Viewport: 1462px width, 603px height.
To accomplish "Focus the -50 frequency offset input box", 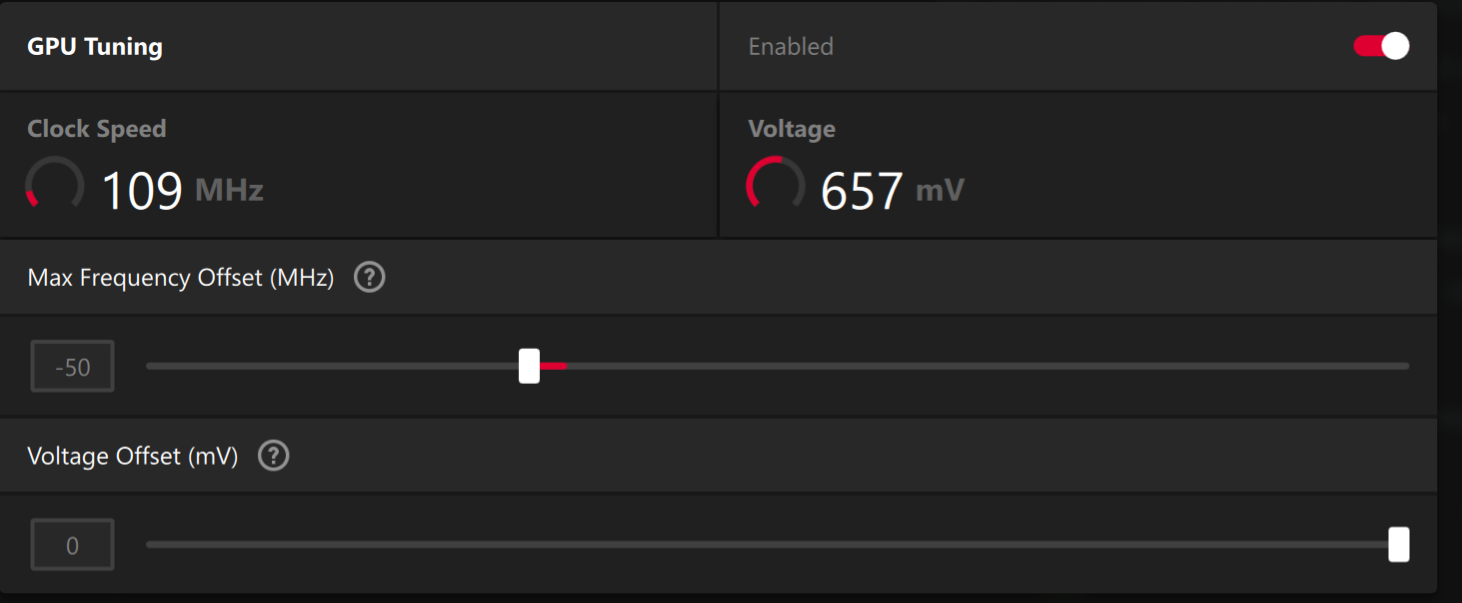I will [72, 367].
